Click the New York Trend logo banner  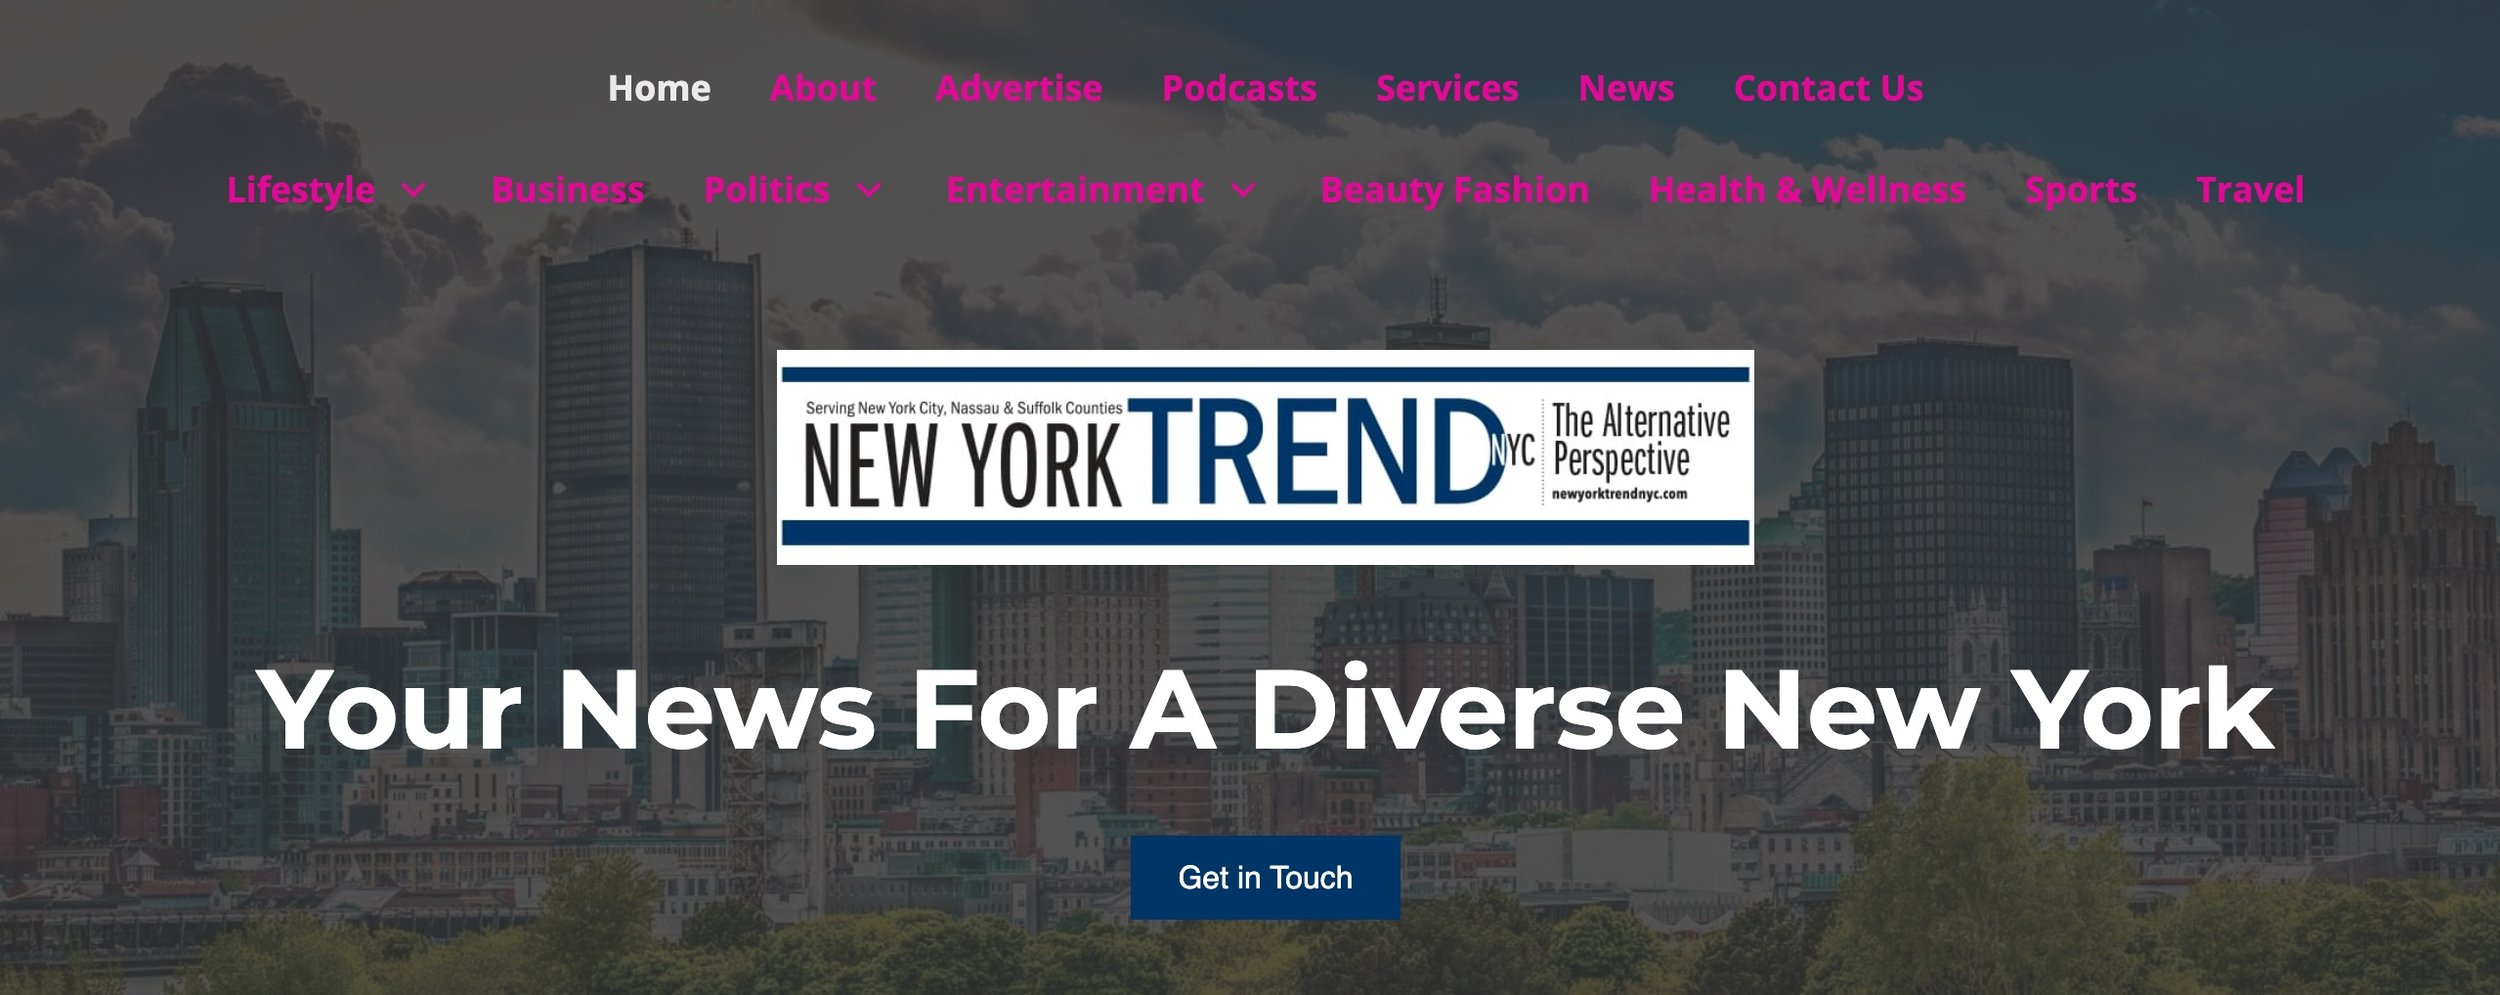pyautogui.click(x=1265, y=457)
